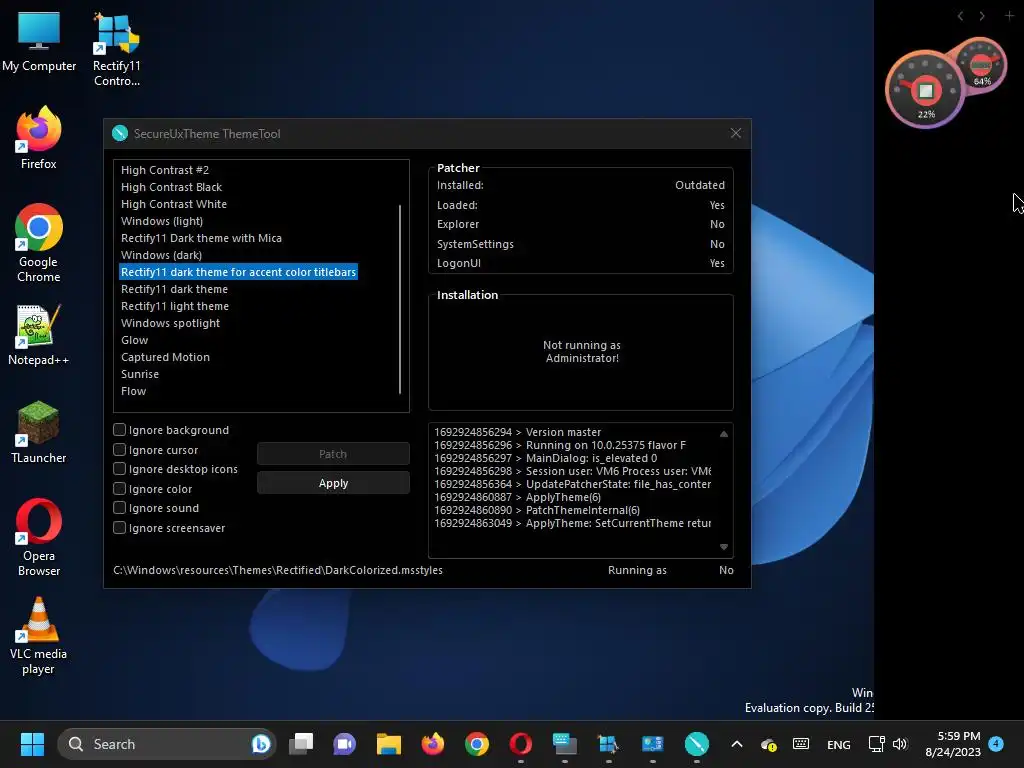Open Firefox from the taskbar
Screen dimensions: 1024x768
[x=432, y=744]
